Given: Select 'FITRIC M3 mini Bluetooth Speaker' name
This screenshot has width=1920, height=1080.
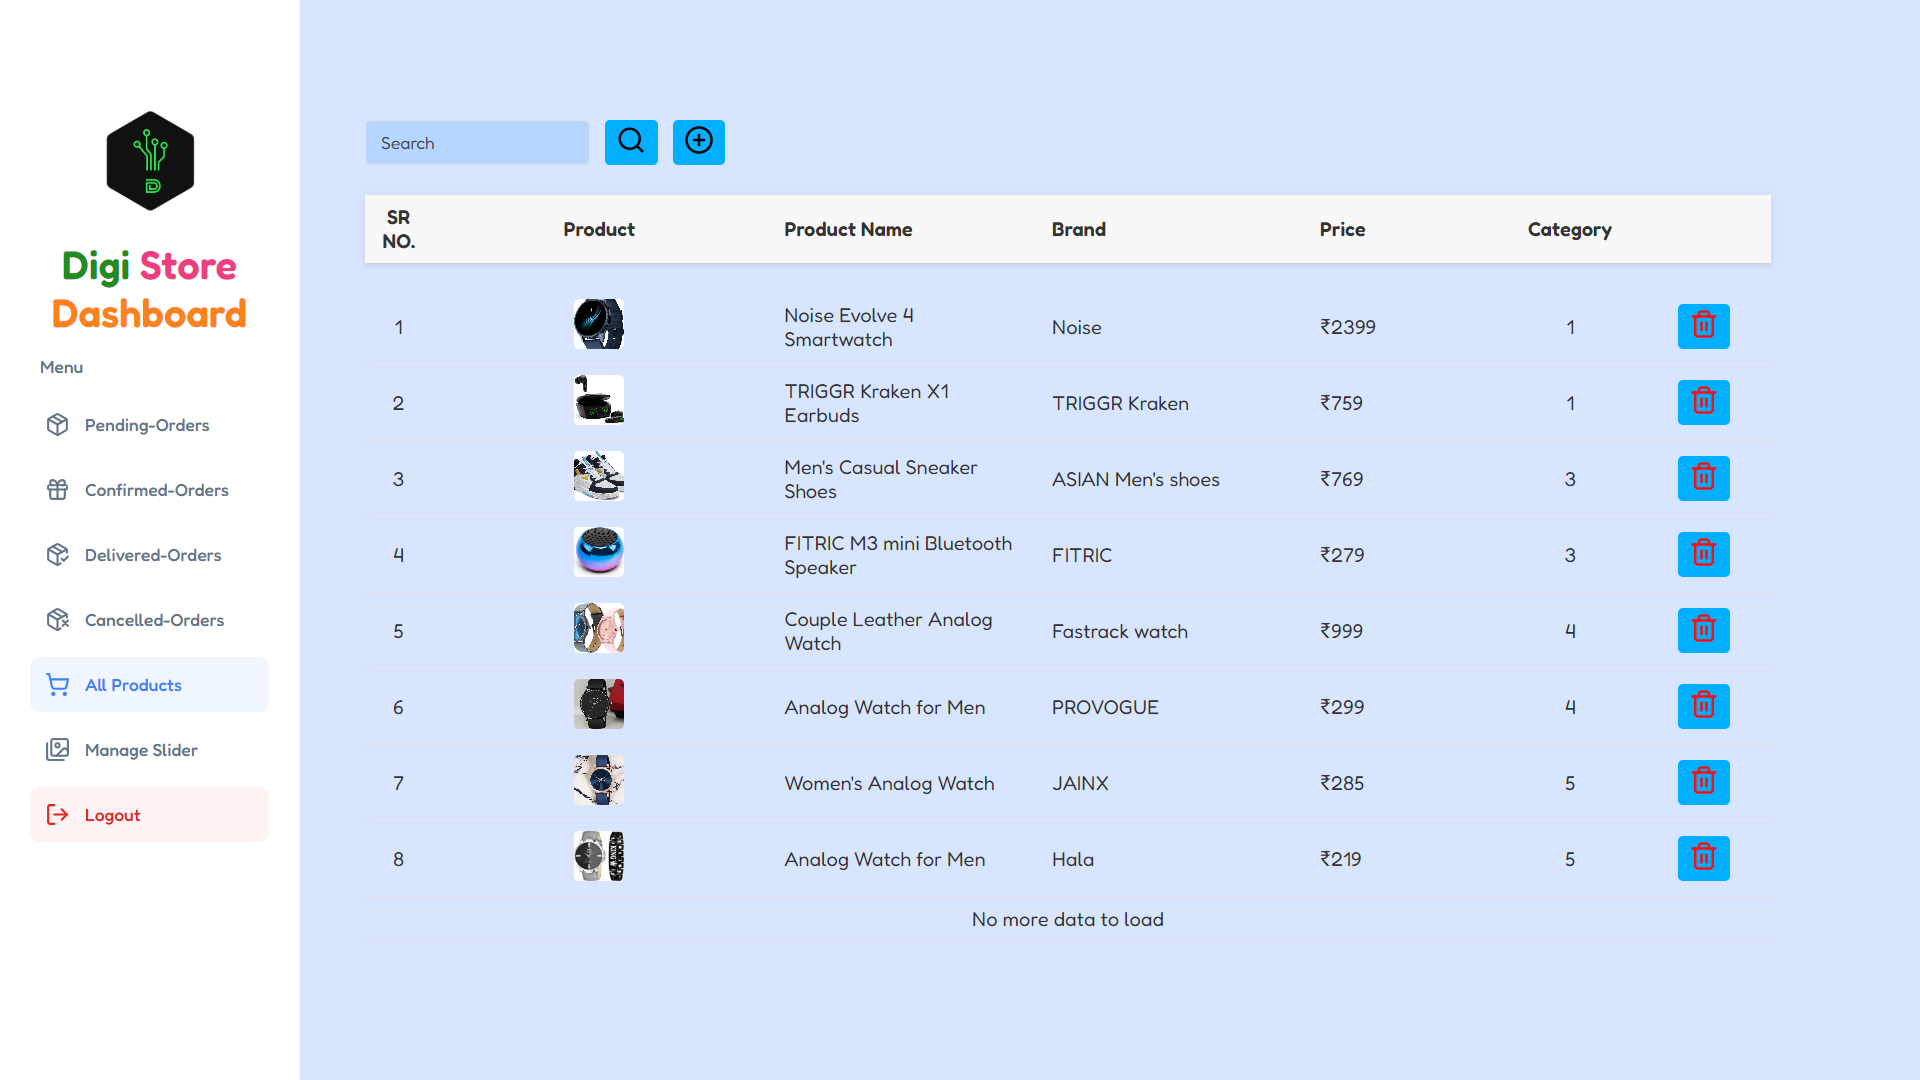Looking at the screenshot, I should 898,555.
